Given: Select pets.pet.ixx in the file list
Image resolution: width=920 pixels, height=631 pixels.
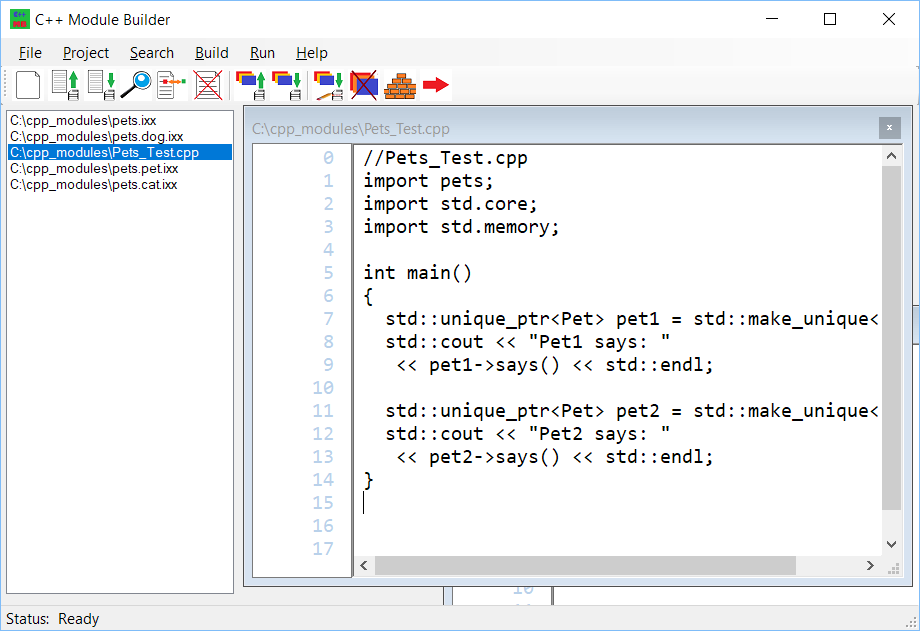Looking at the screenshot, I should (120, 168).
